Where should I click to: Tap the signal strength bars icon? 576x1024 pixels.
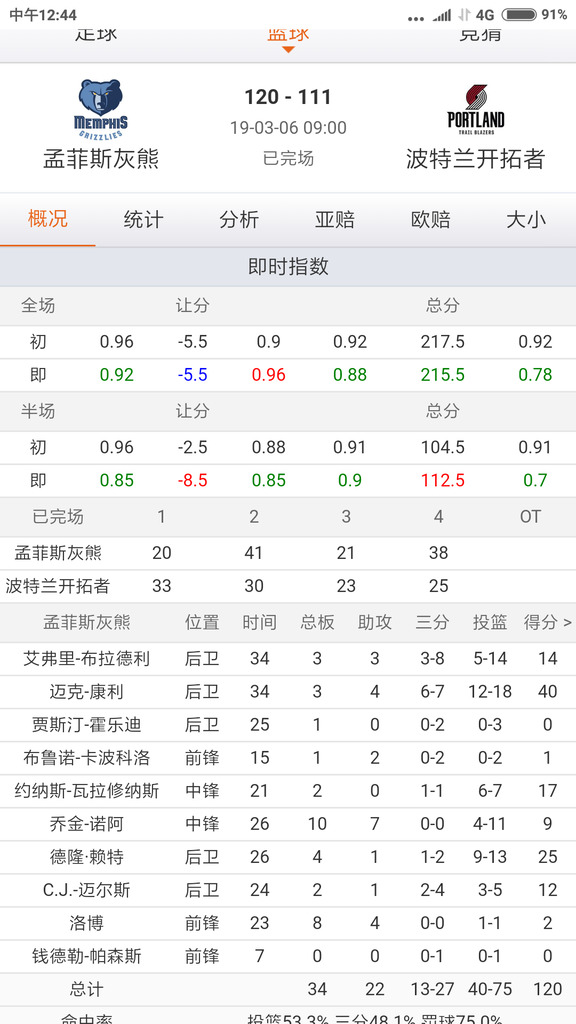[442, 14]
